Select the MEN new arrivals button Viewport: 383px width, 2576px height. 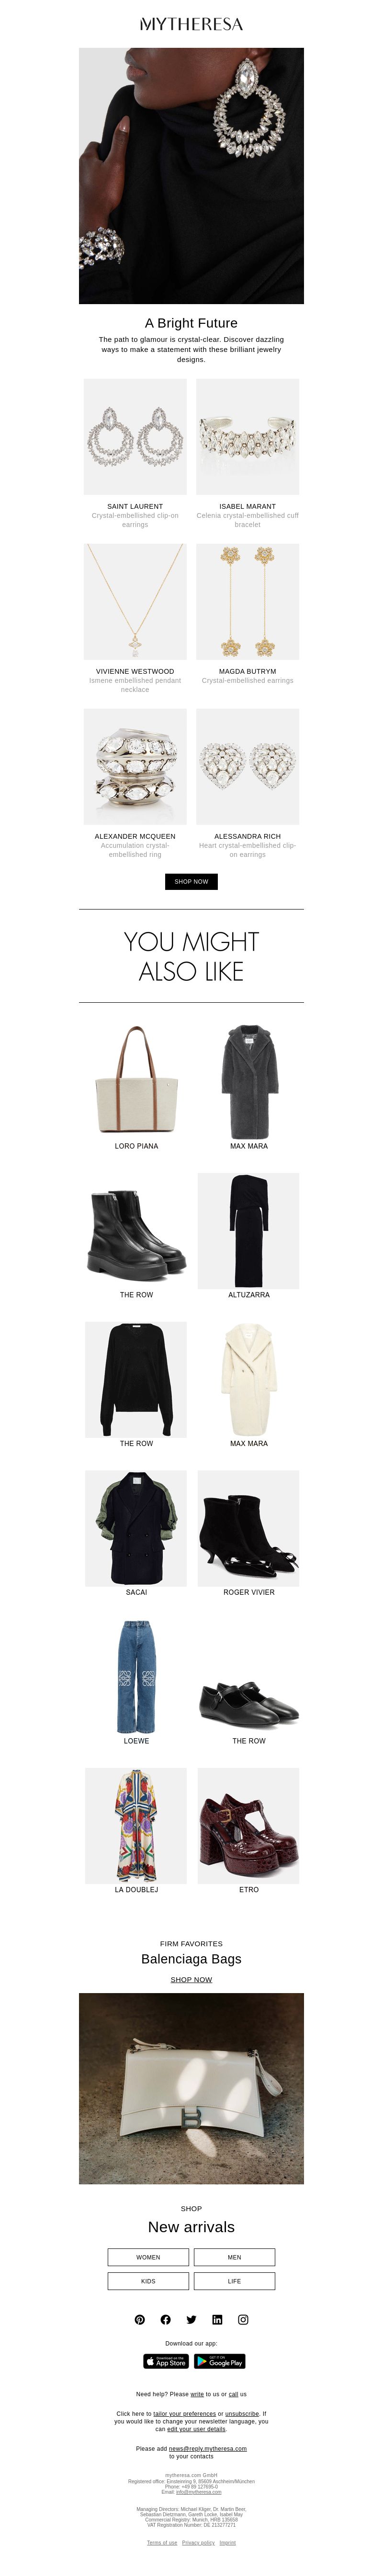[x=234, y=2257]
